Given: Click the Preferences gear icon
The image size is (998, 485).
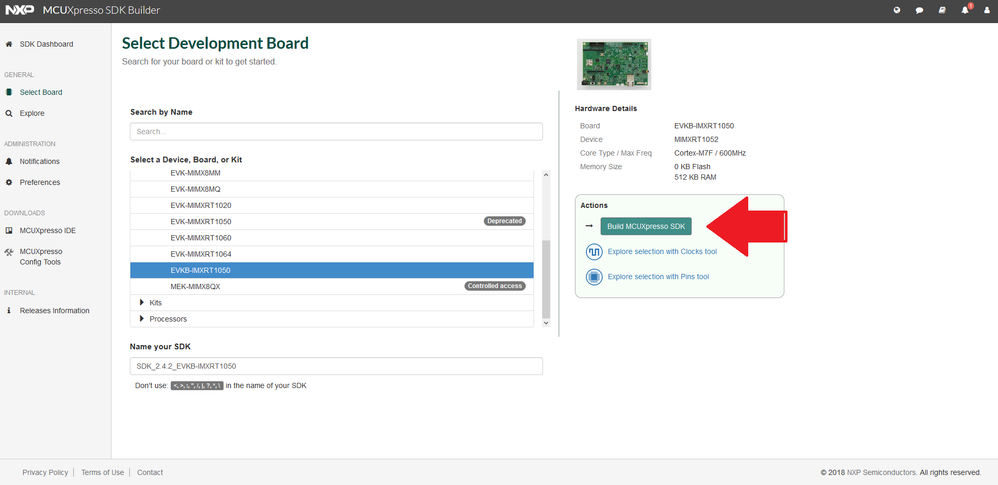Looking at the screenshot, I should [x=9, y=182].
